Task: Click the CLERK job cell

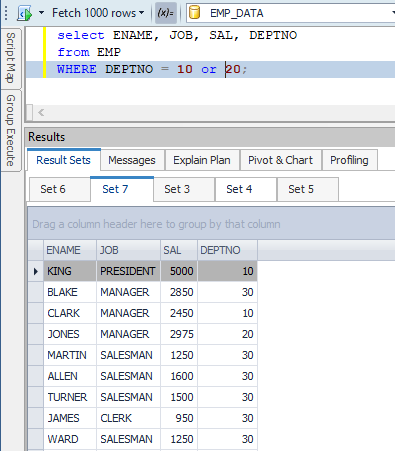Action: (x=128, y=418)
